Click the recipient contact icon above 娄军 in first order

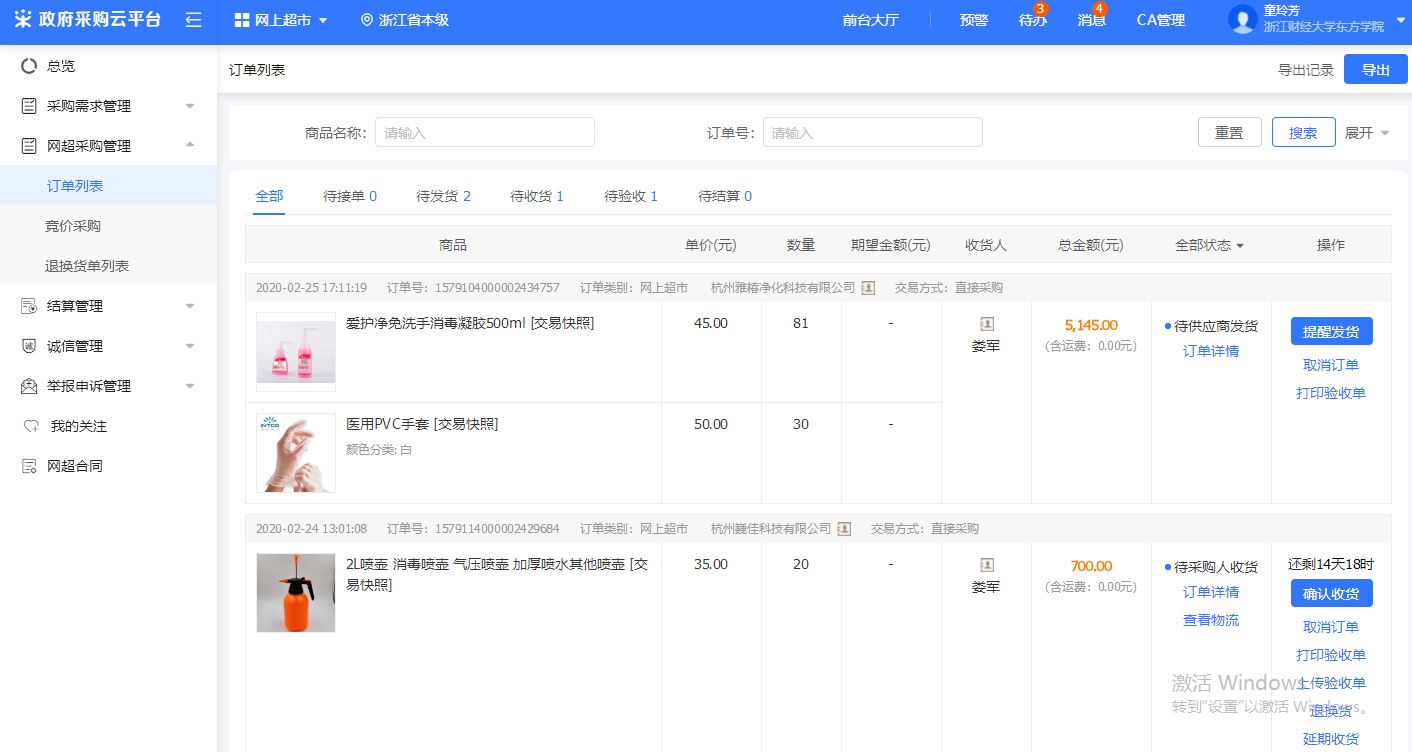987,324
